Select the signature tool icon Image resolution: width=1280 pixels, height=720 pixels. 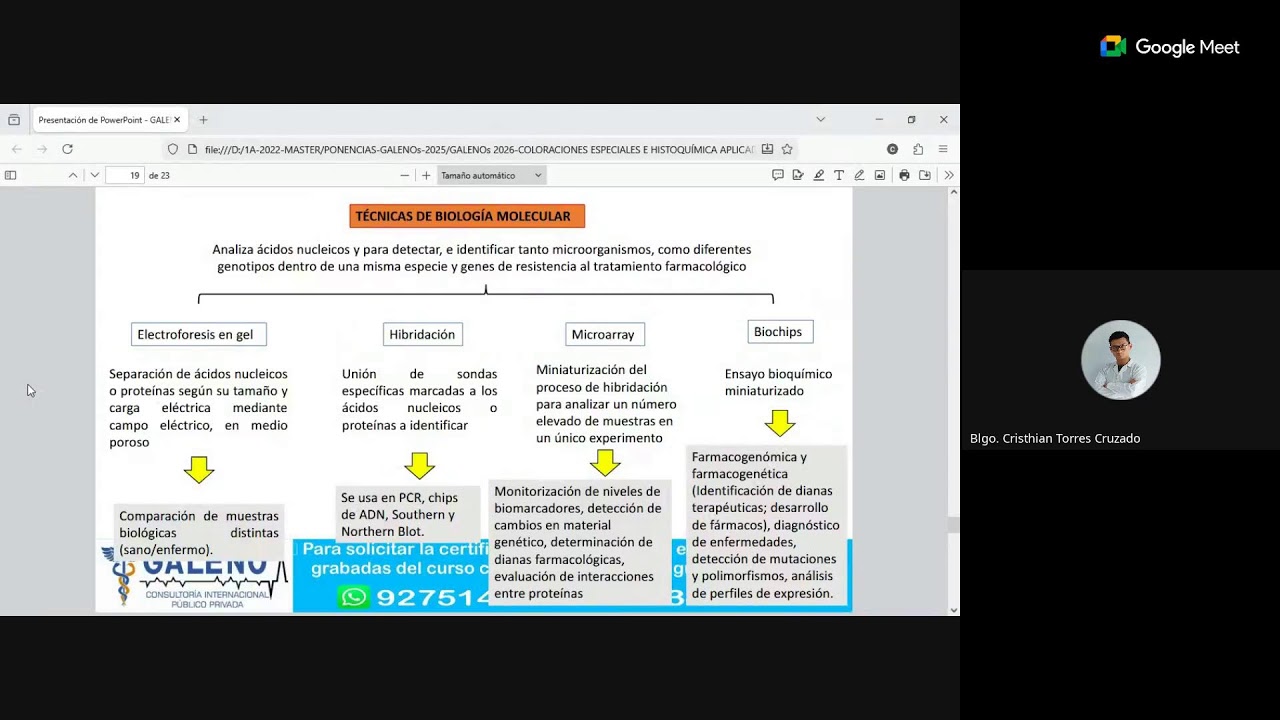pos(798,175)
